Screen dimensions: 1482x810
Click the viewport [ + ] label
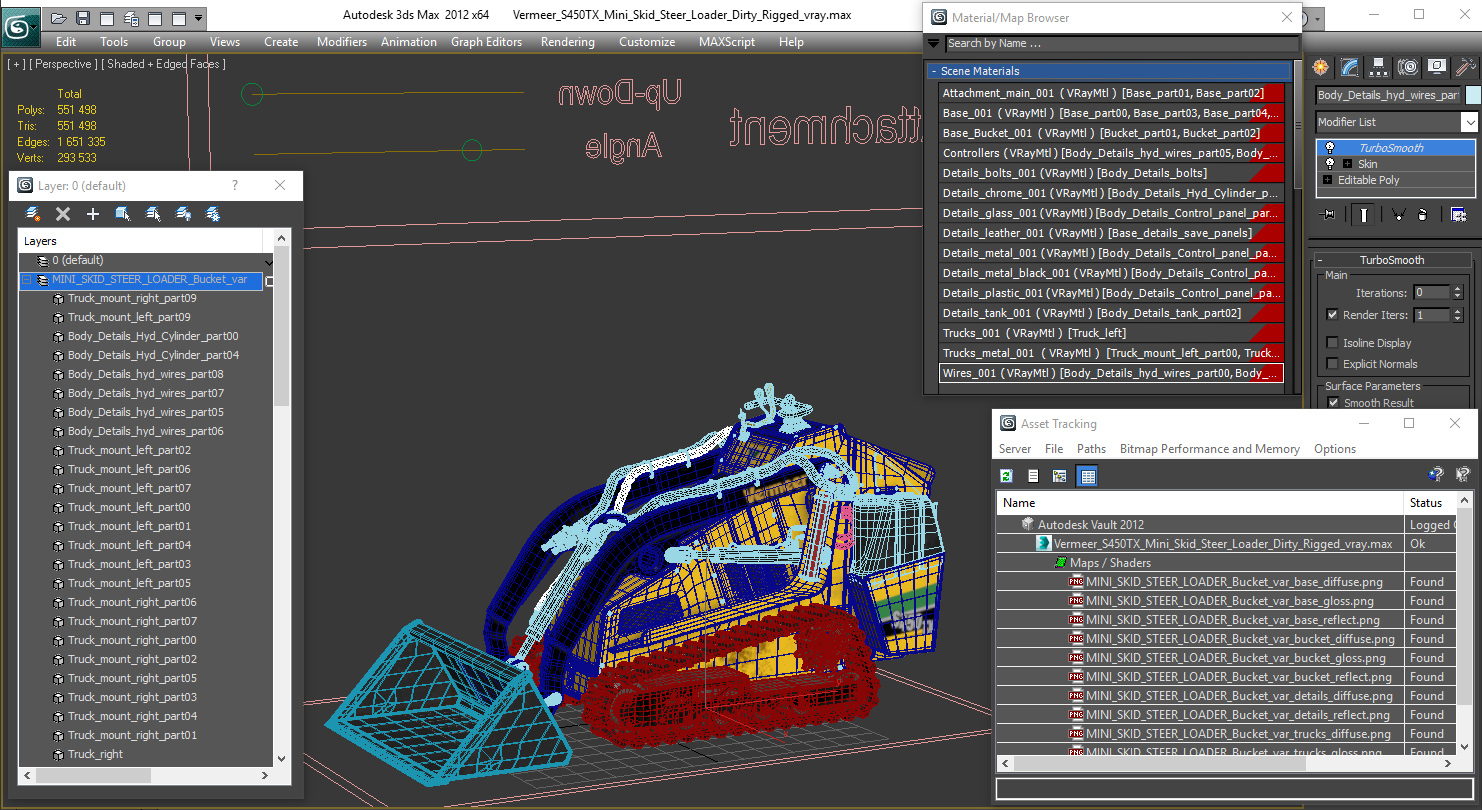(16, 64)
